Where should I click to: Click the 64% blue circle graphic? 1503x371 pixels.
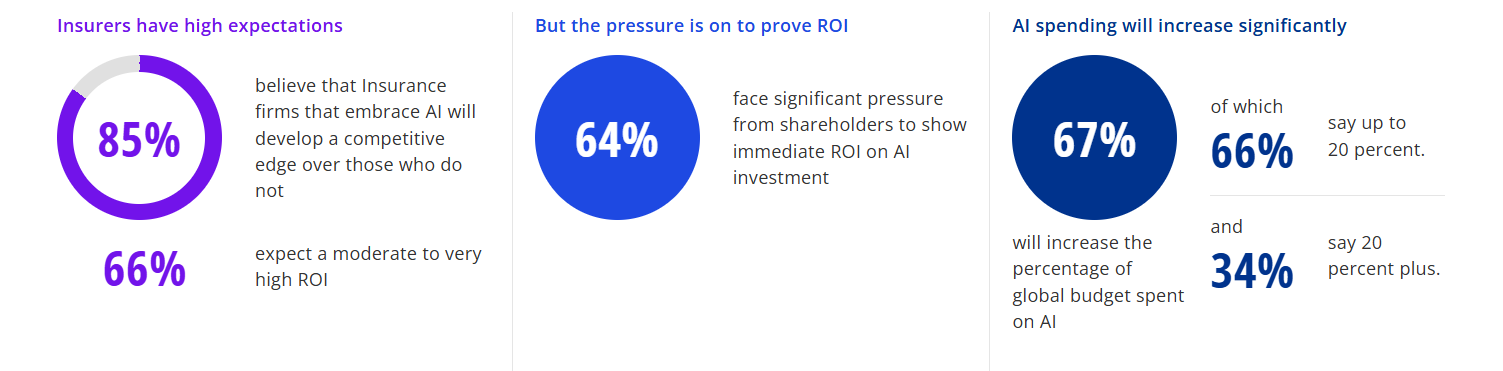pos(617,138)
